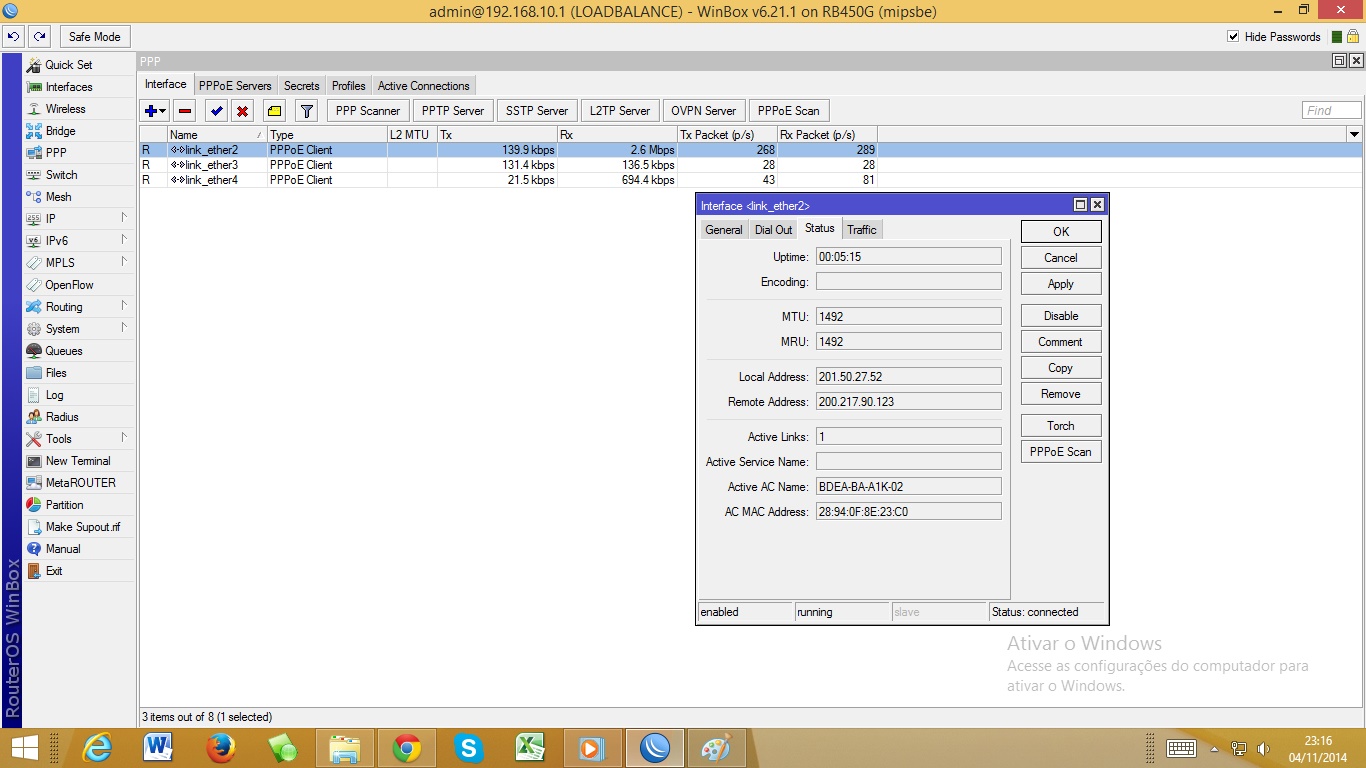
Task: Open MetaROUTER from the sidebar
Action: 79,483
